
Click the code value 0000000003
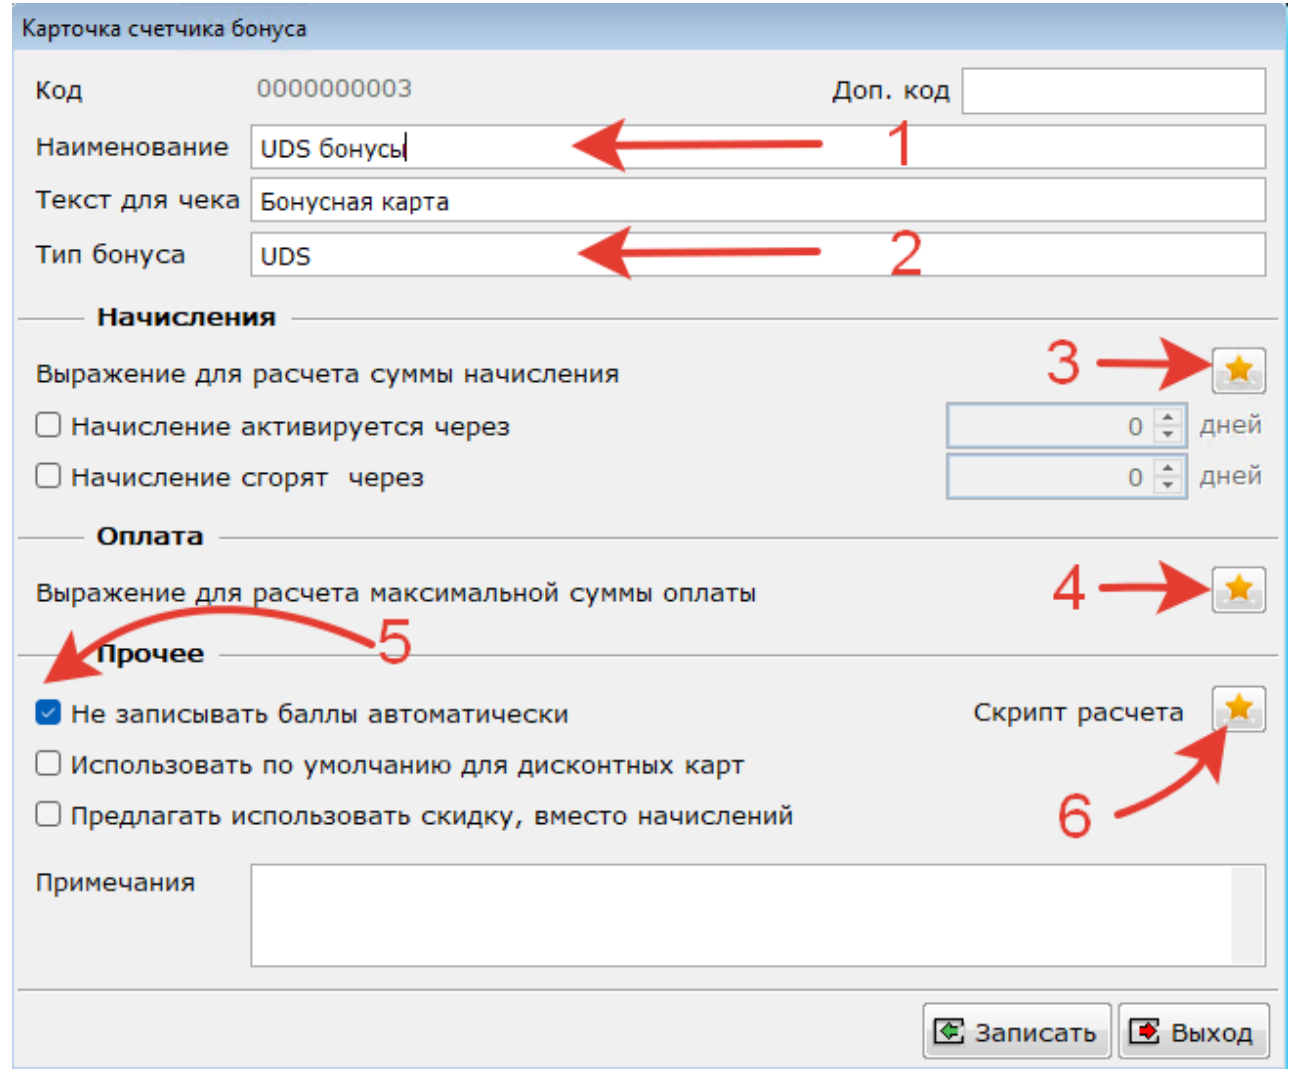(x=334, y=89)
